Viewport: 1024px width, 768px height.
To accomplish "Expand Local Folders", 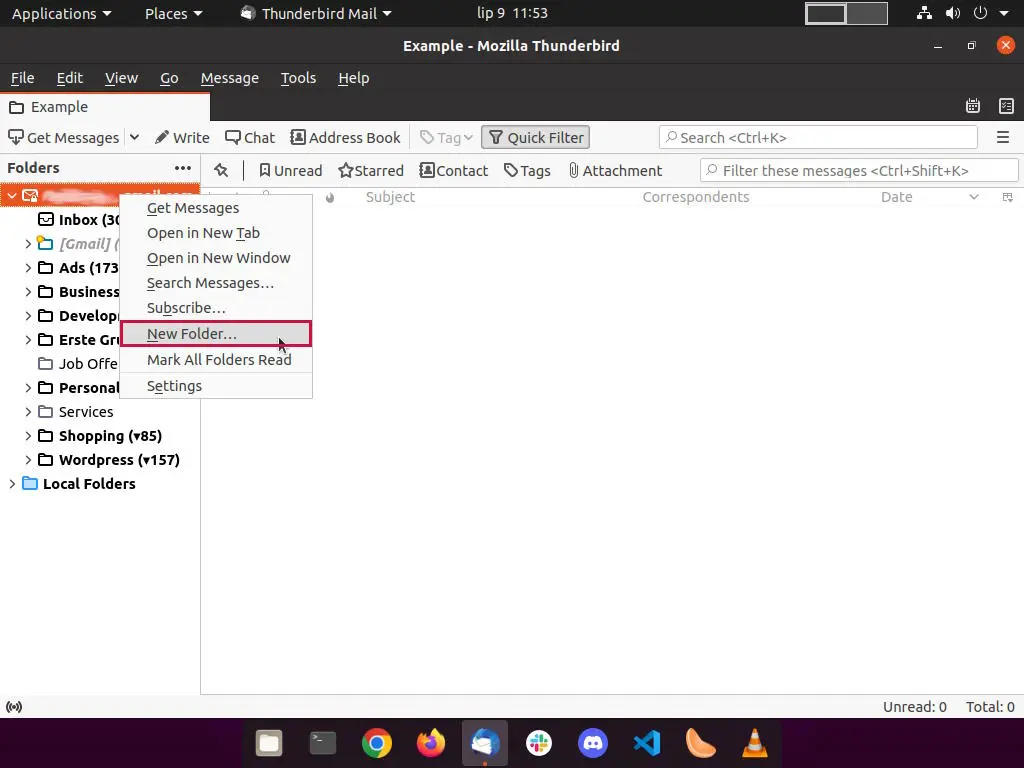I will pyautogui.click(x=12, y=484).
